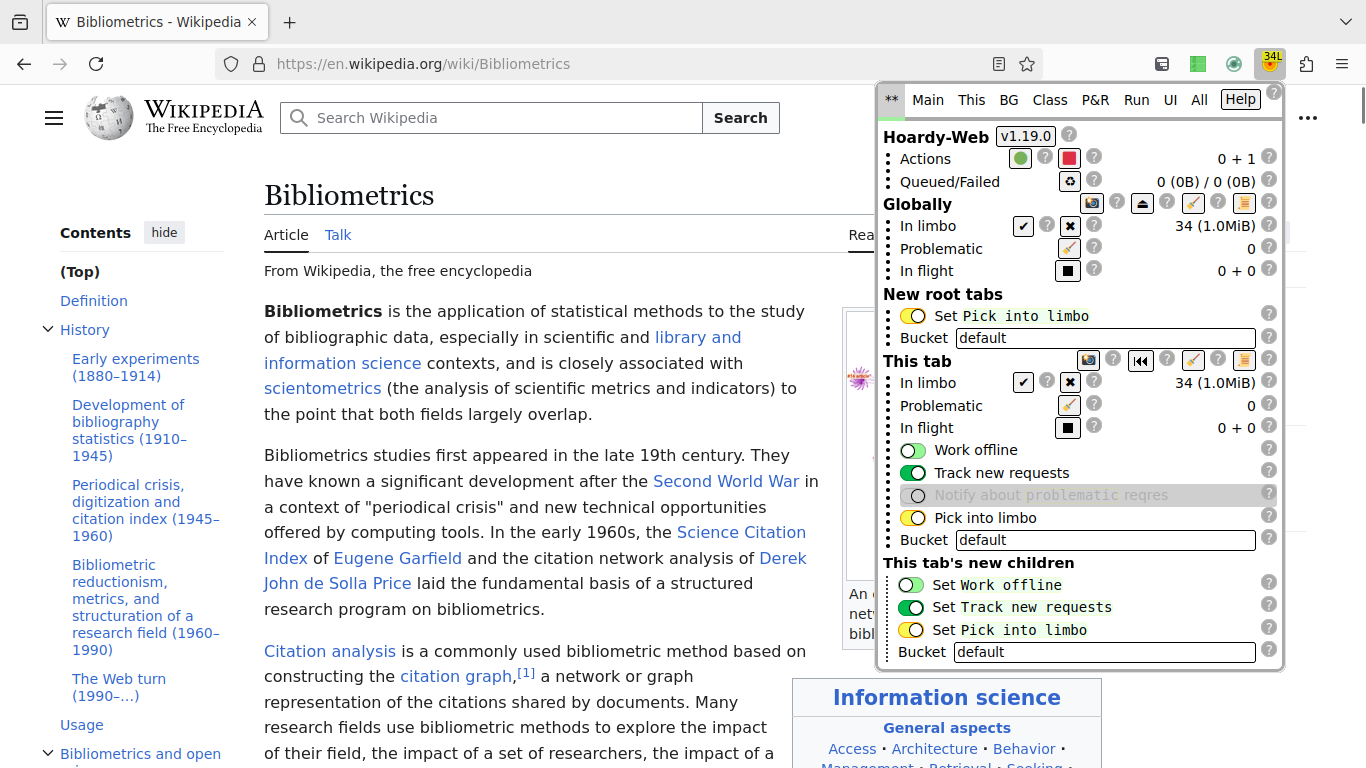This screenshot has width=1366, height=768.
Task: Toggle children's Set Pick into limbo switch
Action: click(911, 630)
